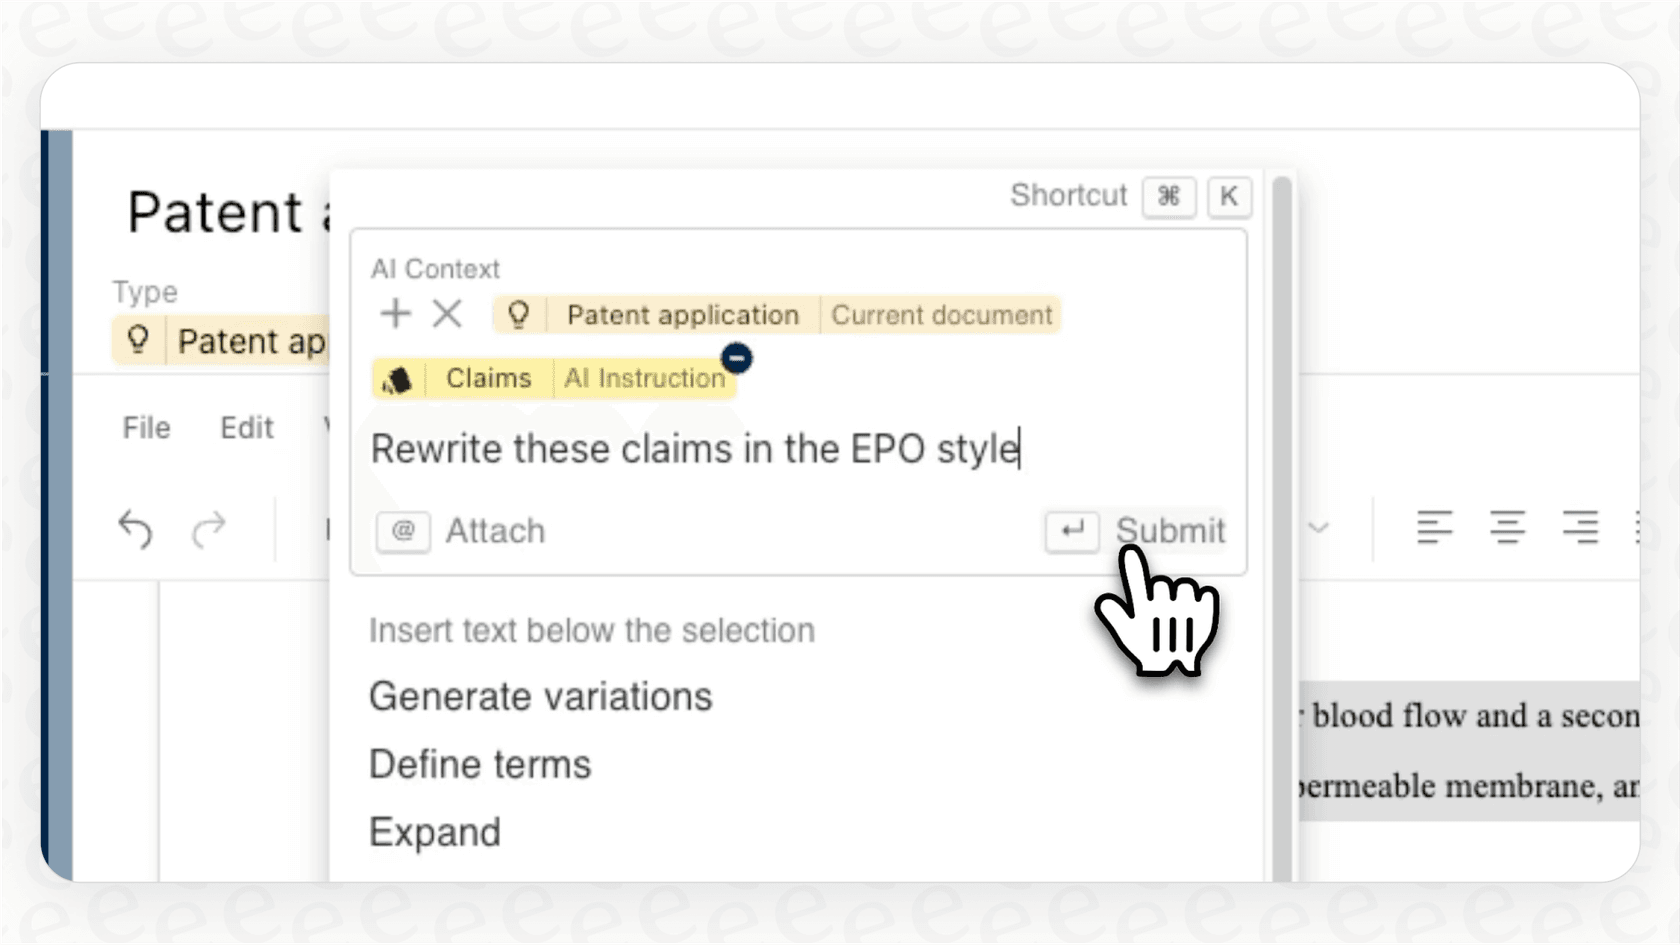Click the plus icon to add AI context
The image size is (1680, 945).
tap(395, 314)
